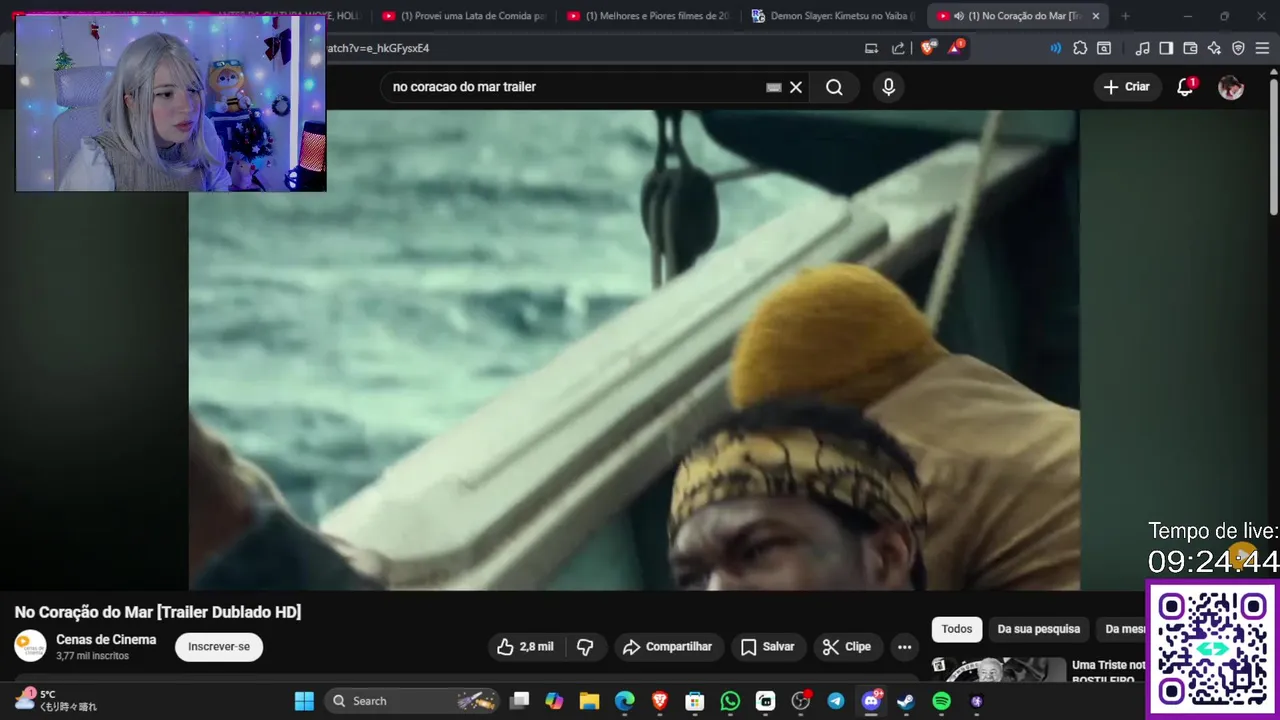
Task: Click the blue casting icon in toolbar
Action: pyautogui.click(x=1056, y=48)
